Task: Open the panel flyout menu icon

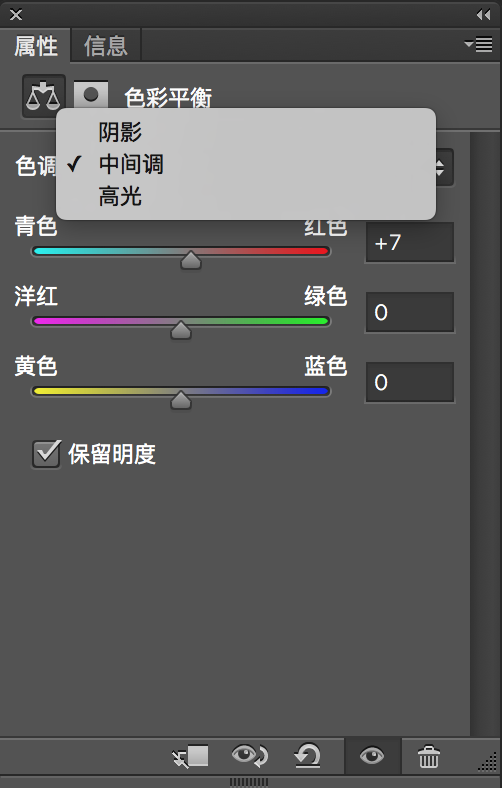Action: point(478,45)
